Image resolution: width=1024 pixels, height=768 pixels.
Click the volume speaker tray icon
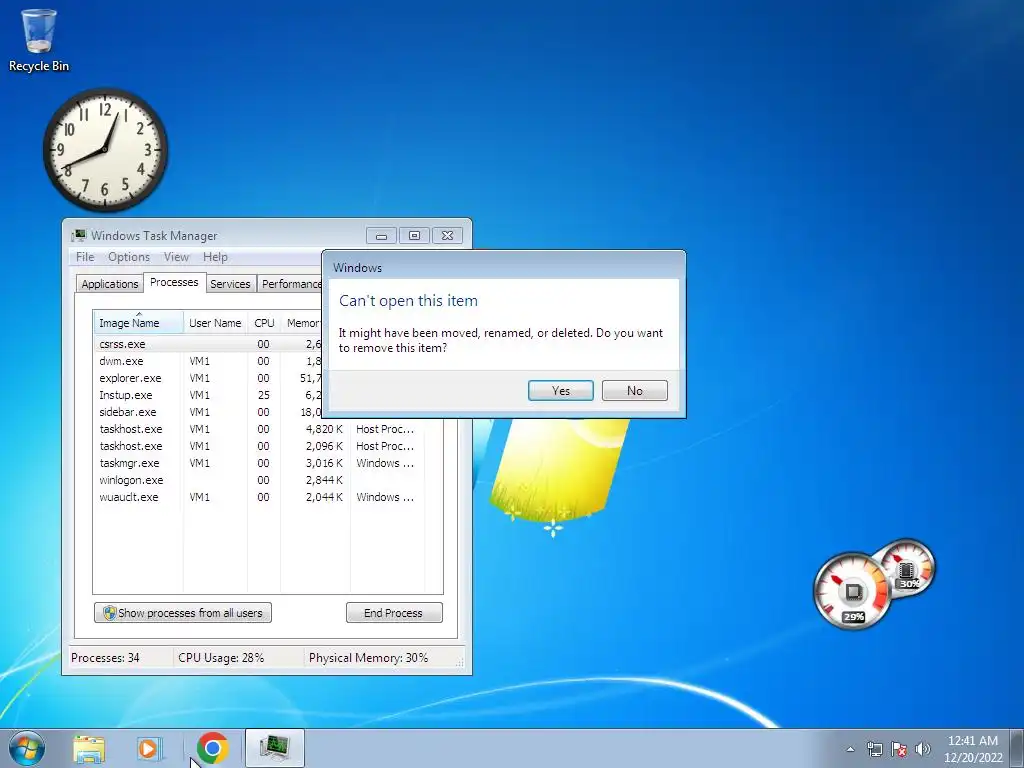pos(923,749)
